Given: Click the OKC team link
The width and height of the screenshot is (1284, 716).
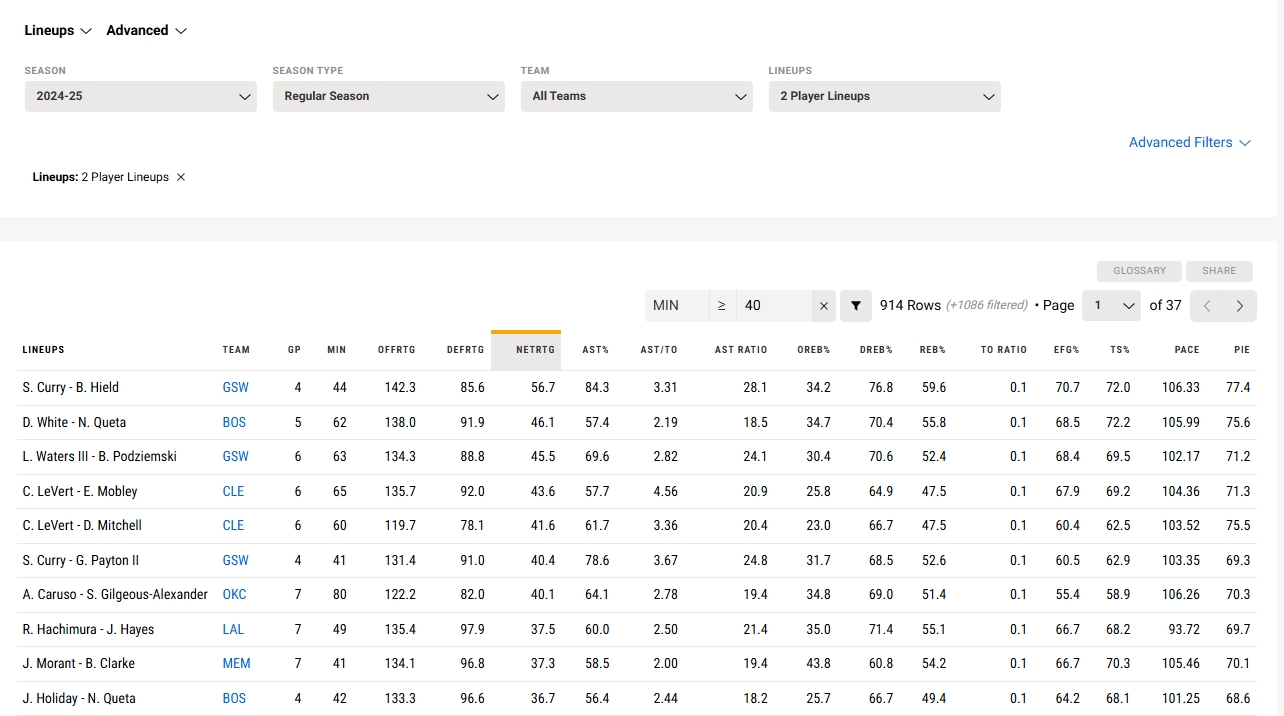Looking at the screenshot, I should (x=235, y=595).
